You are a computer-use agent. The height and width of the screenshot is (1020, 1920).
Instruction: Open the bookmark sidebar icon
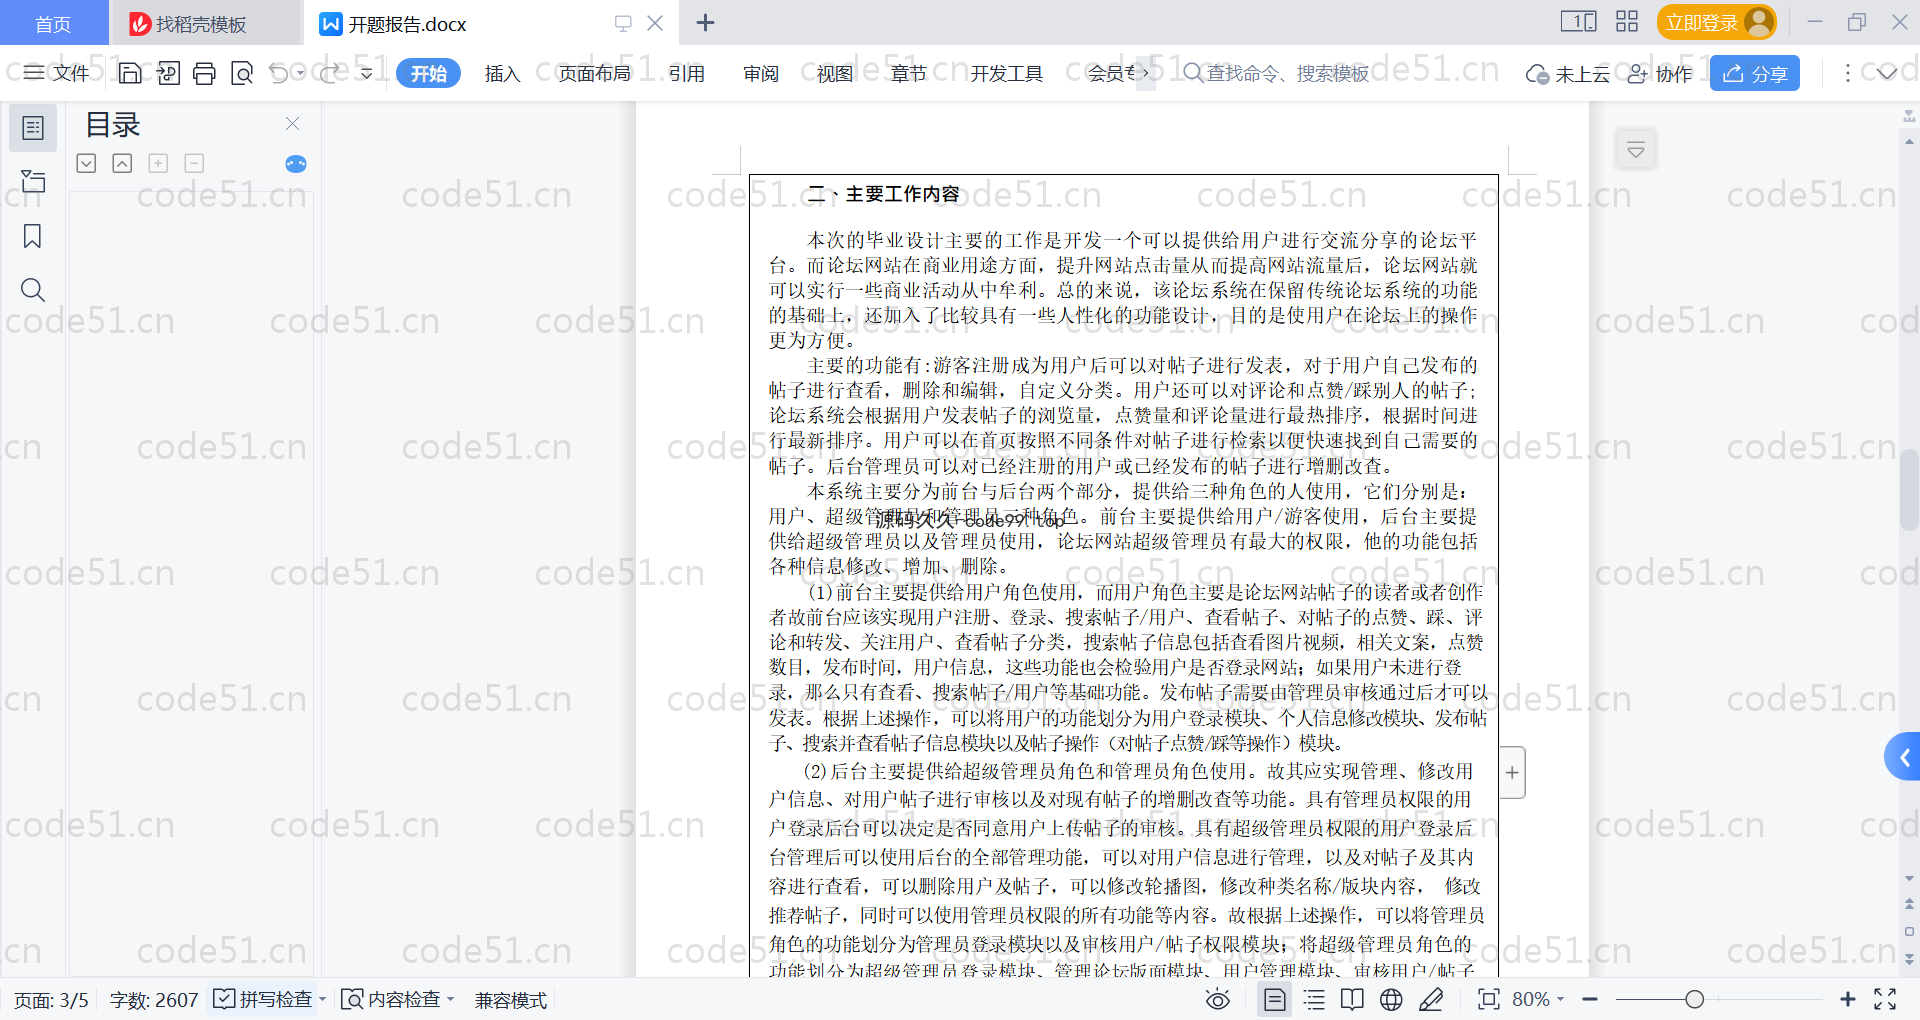point(33,236)
